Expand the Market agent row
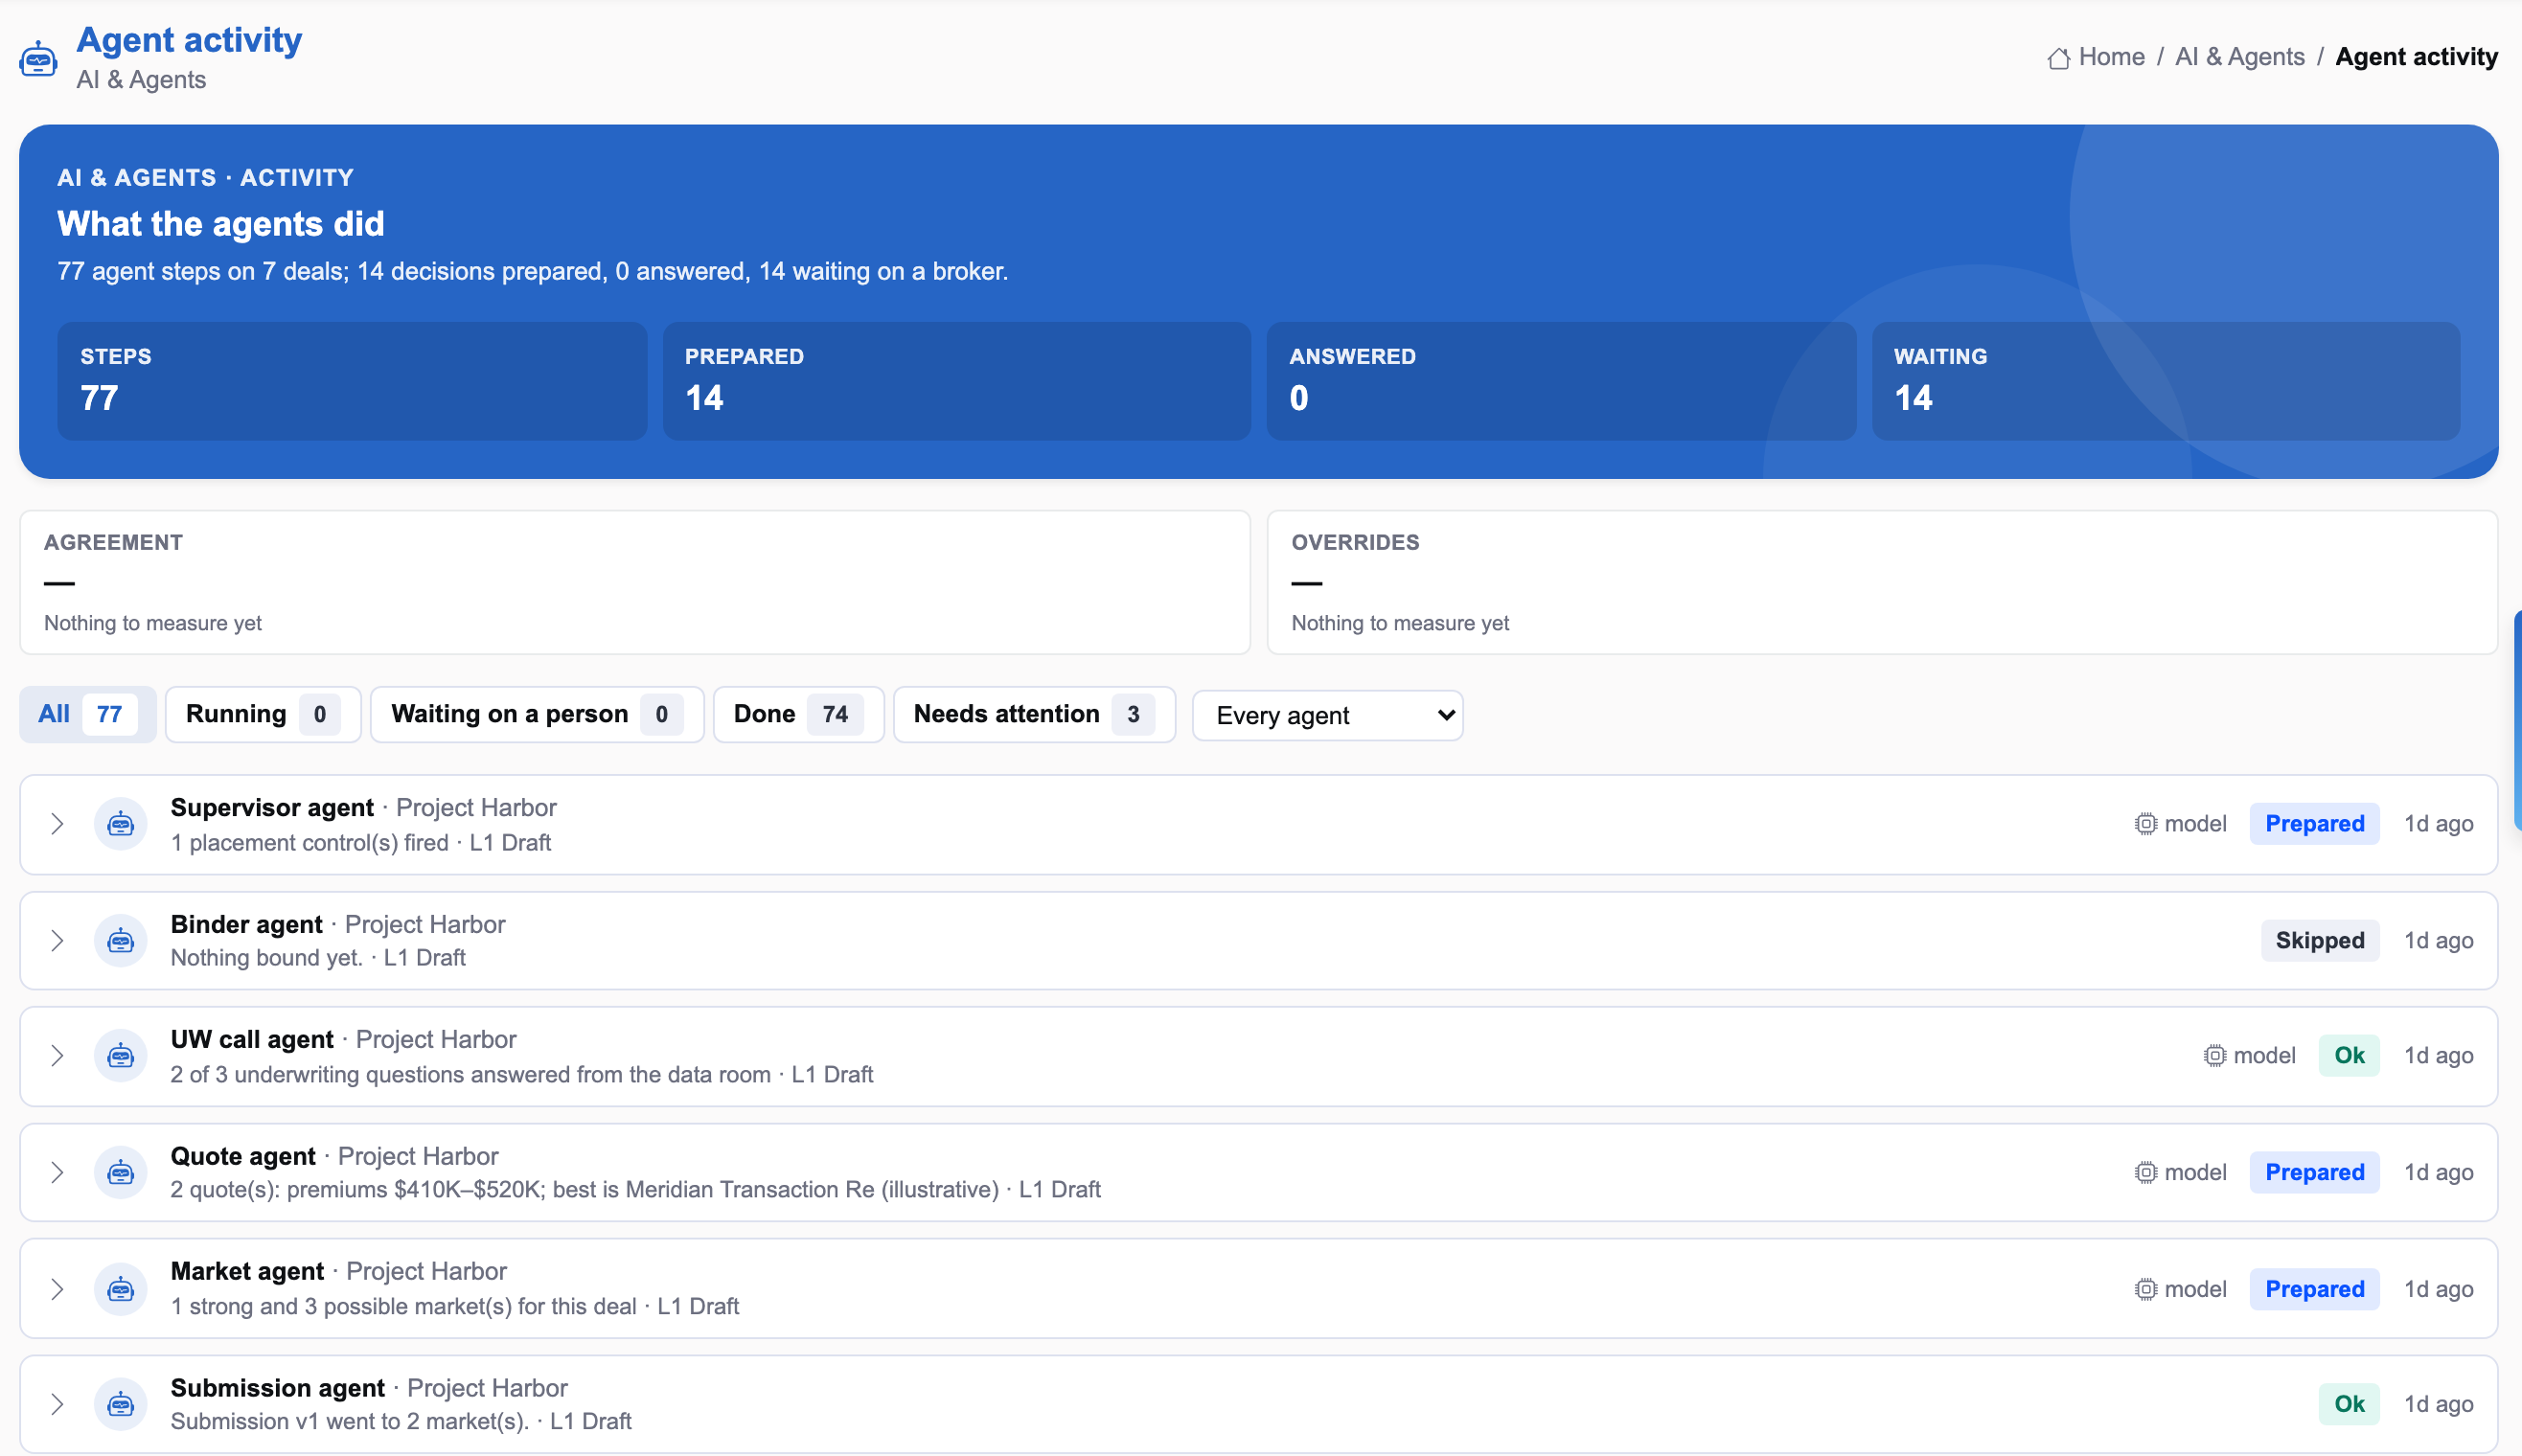The width and height of the screenshot is (2522, 1456). tap(57, 1289)
